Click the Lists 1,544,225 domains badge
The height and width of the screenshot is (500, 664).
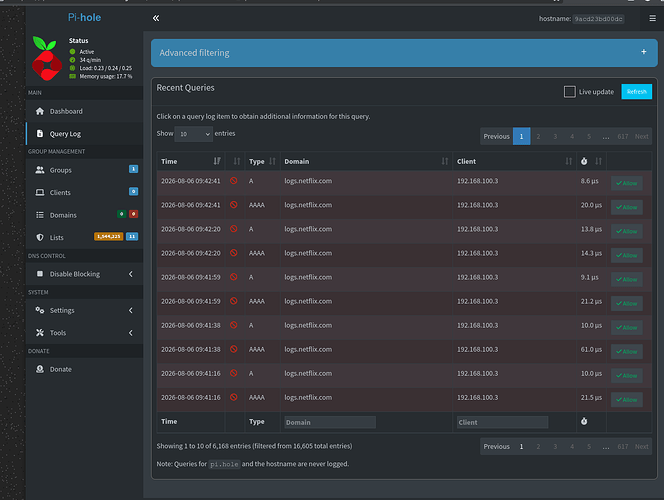[x=108, y=237]
